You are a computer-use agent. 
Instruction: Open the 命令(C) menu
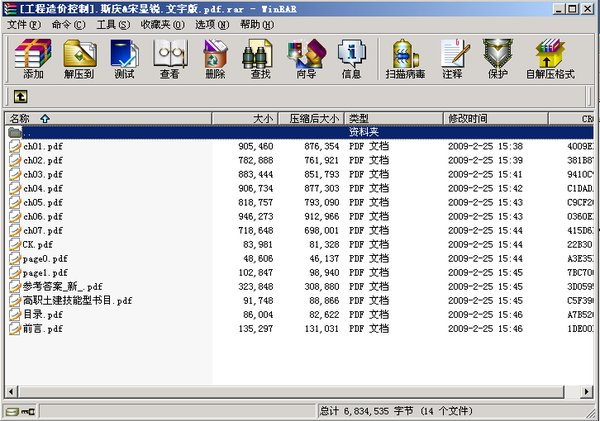pyautogui.click(x=68, y=25)
